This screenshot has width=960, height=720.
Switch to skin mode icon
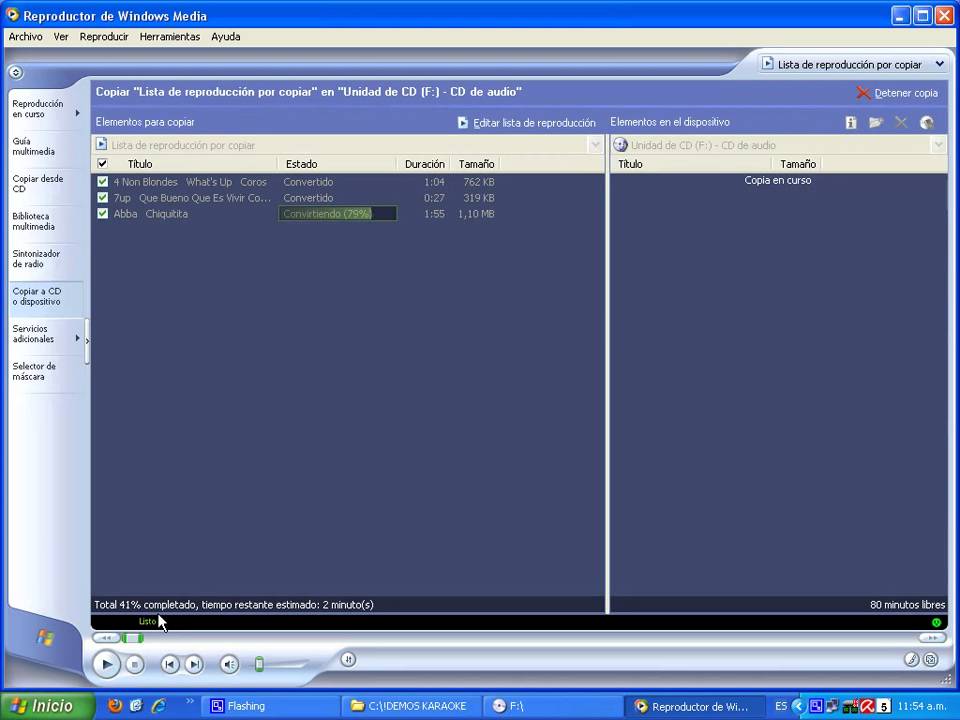click(x=931, y=659)
